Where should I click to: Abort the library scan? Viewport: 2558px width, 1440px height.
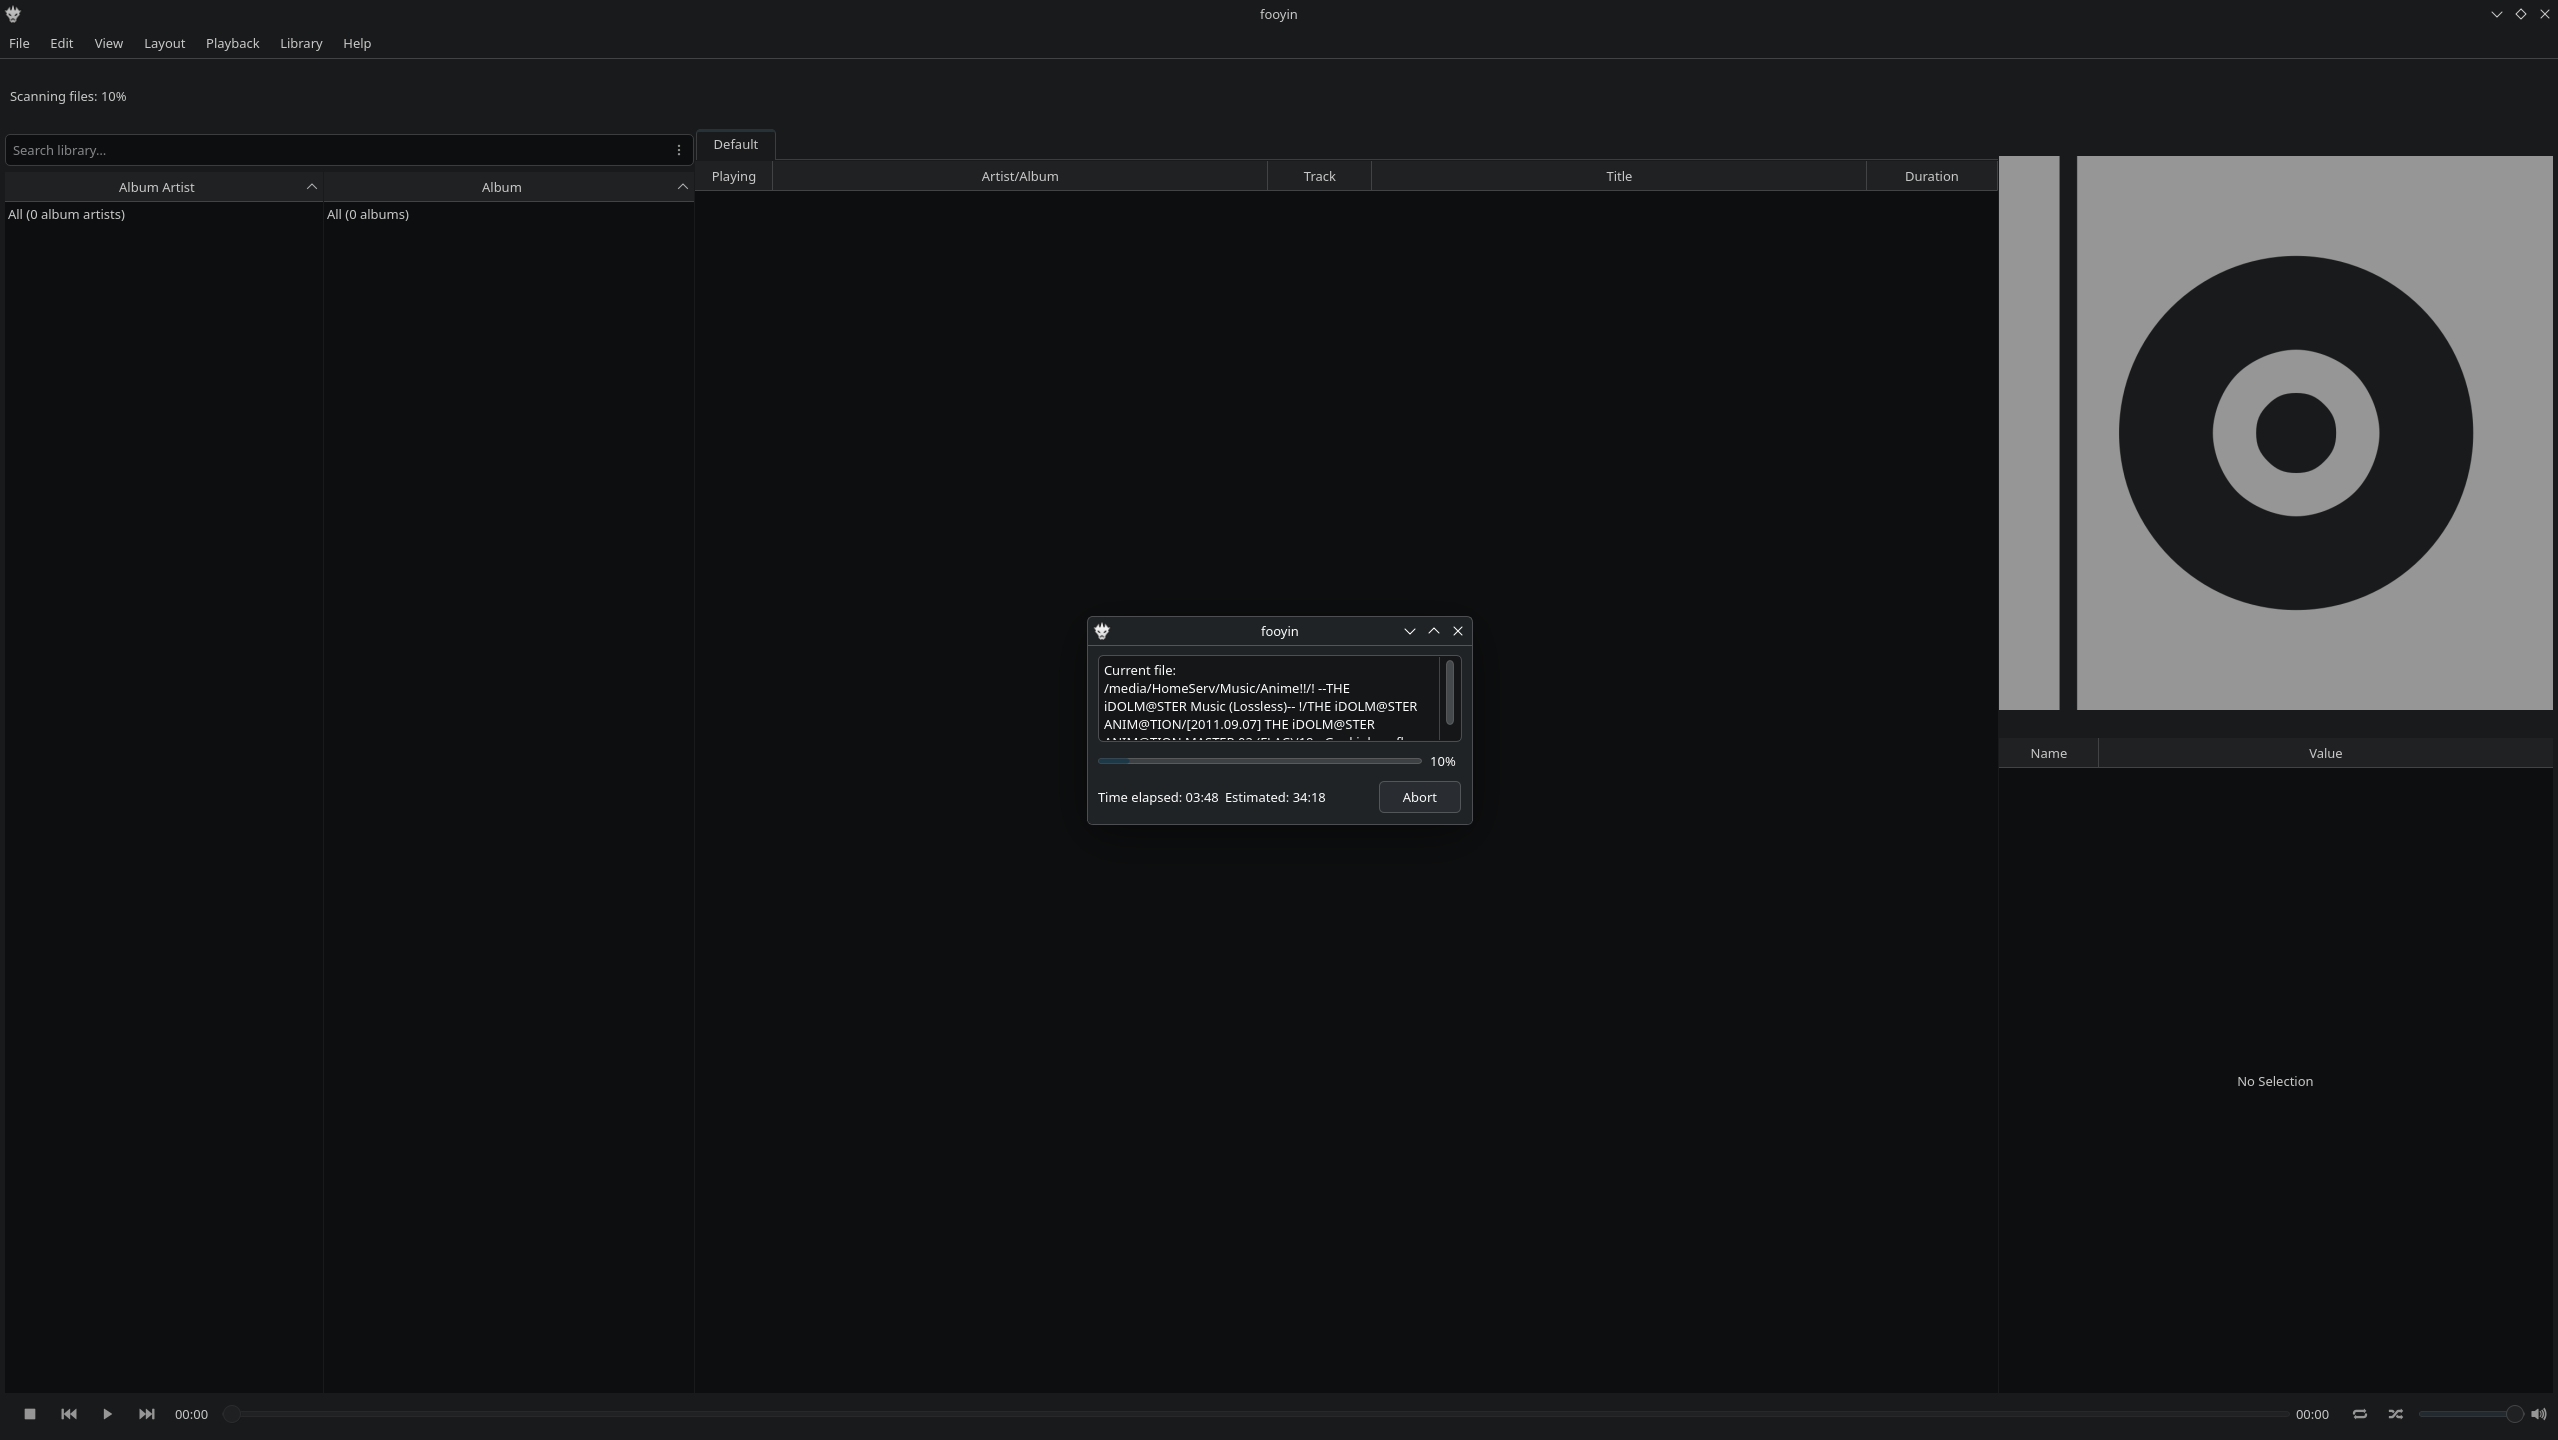pos(1418,797)
